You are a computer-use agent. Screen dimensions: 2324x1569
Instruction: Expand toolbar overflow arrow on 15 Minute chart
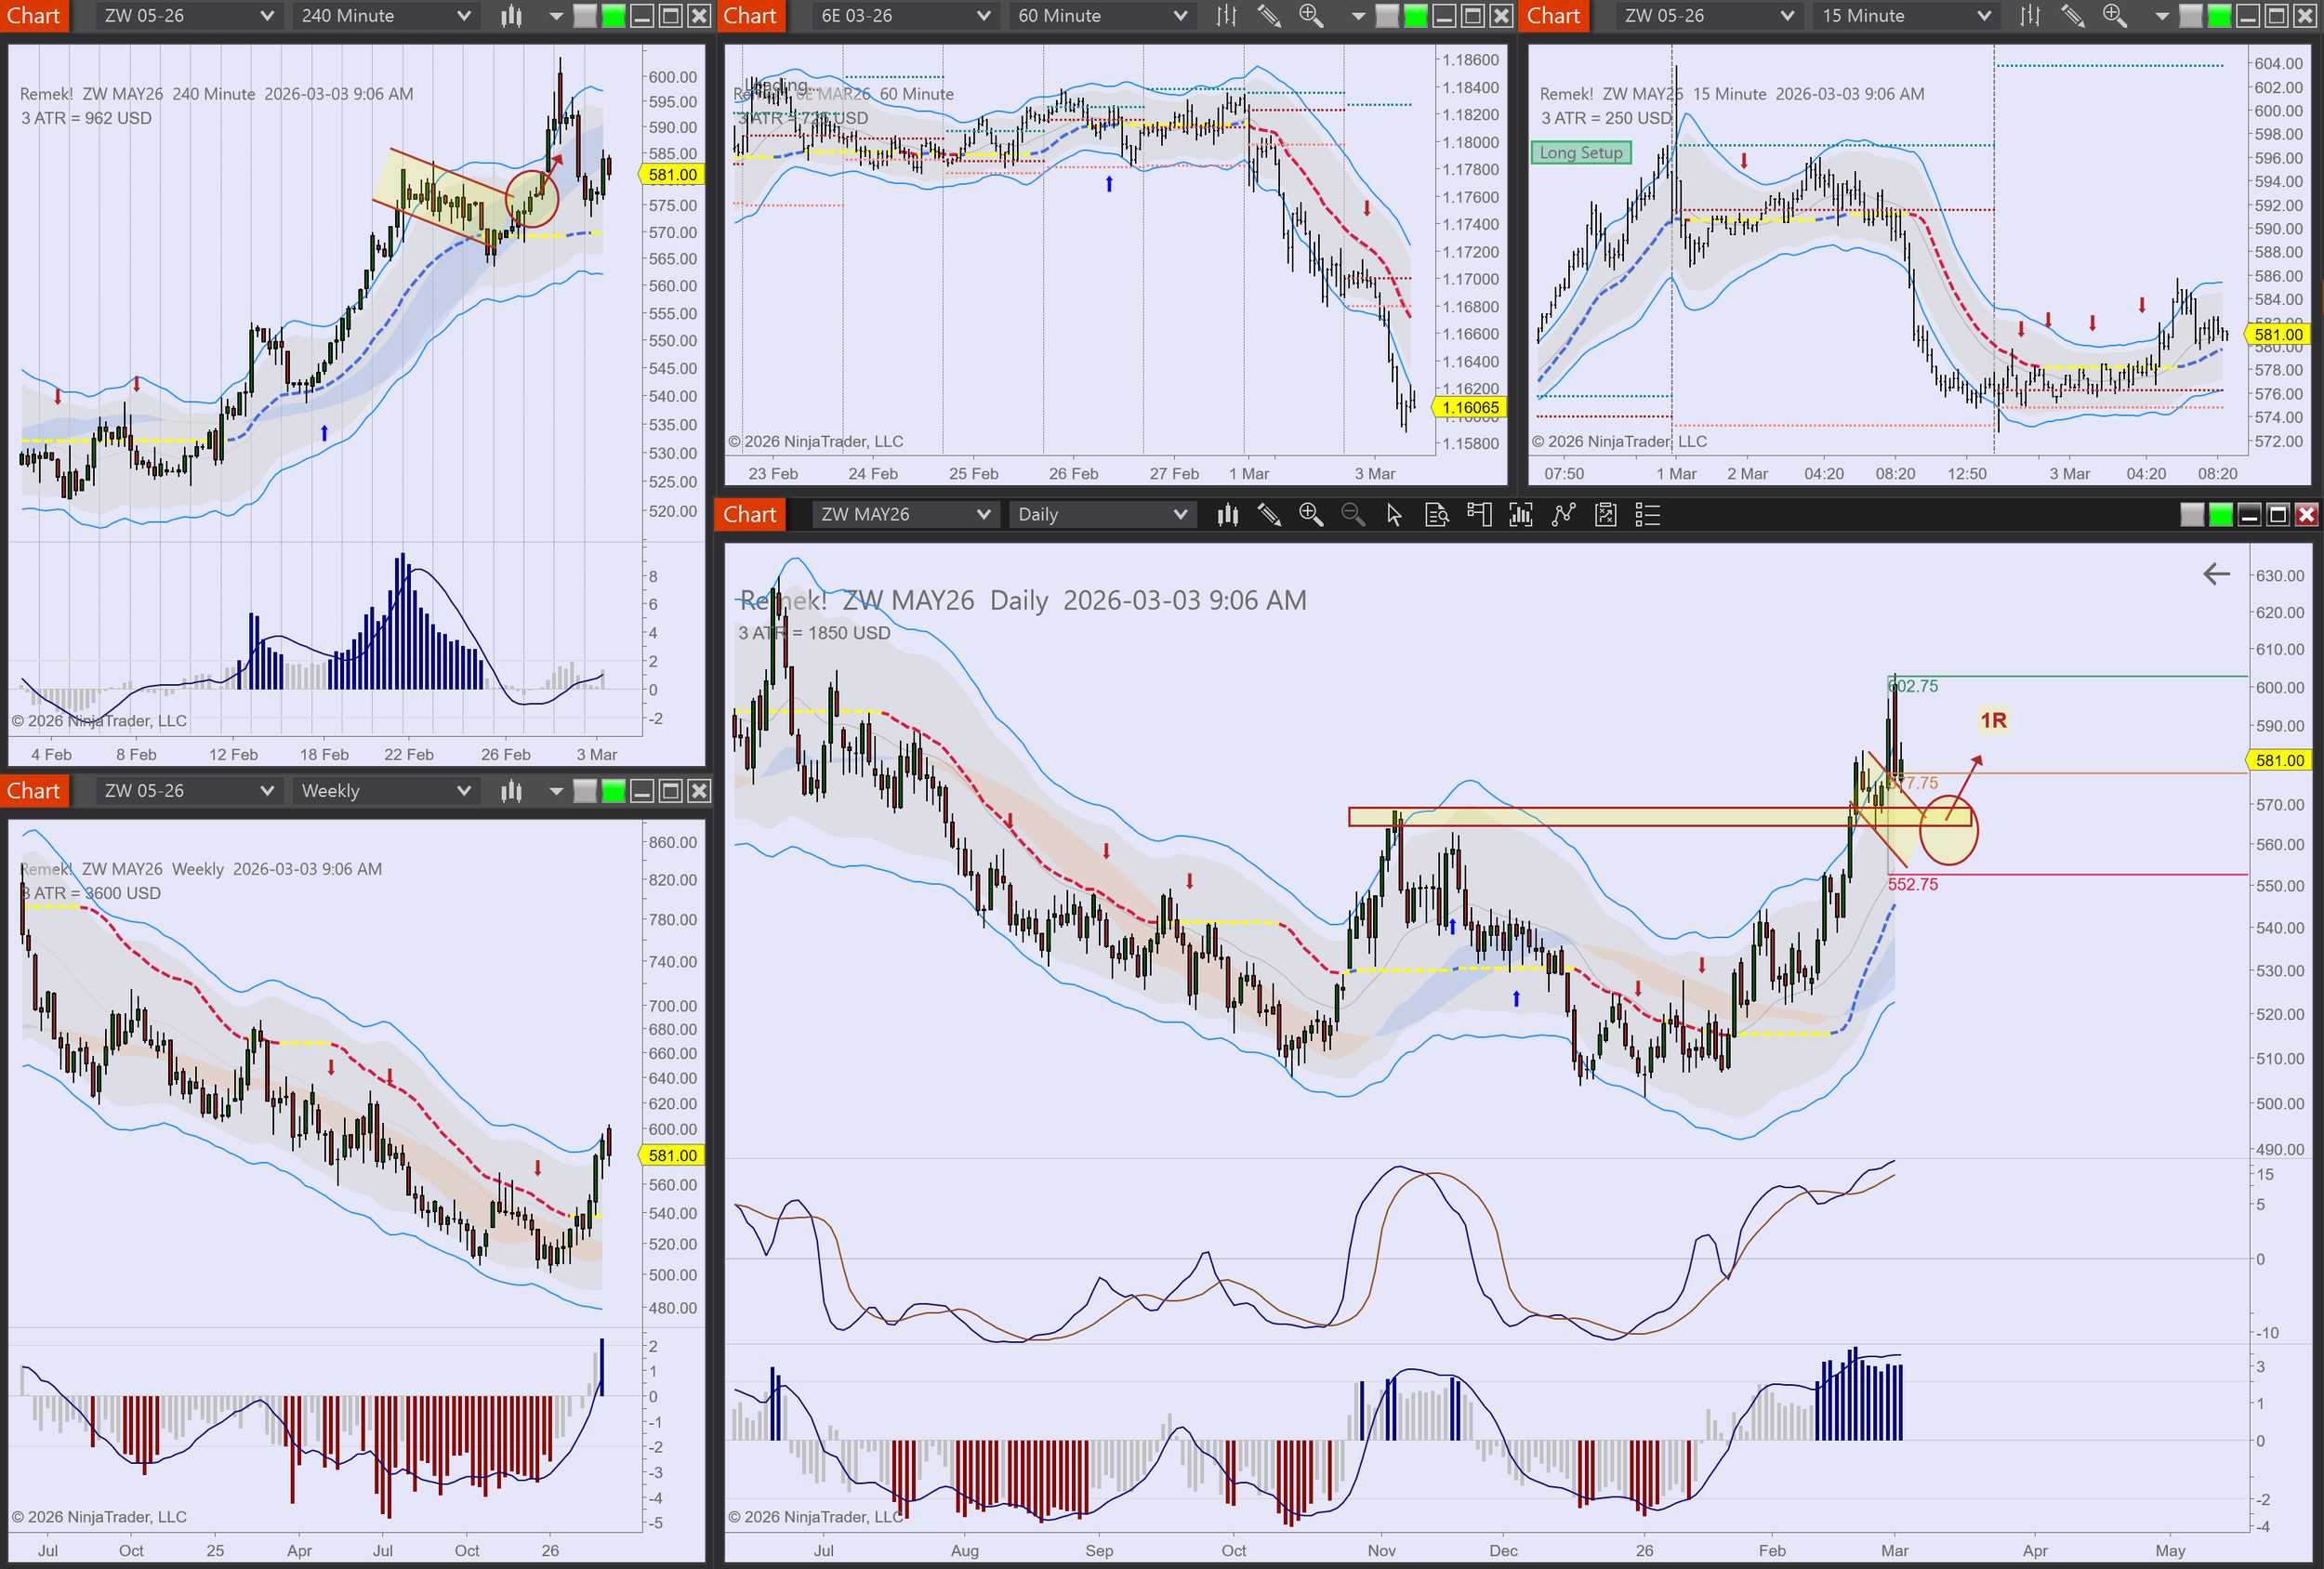point(2161,16)
